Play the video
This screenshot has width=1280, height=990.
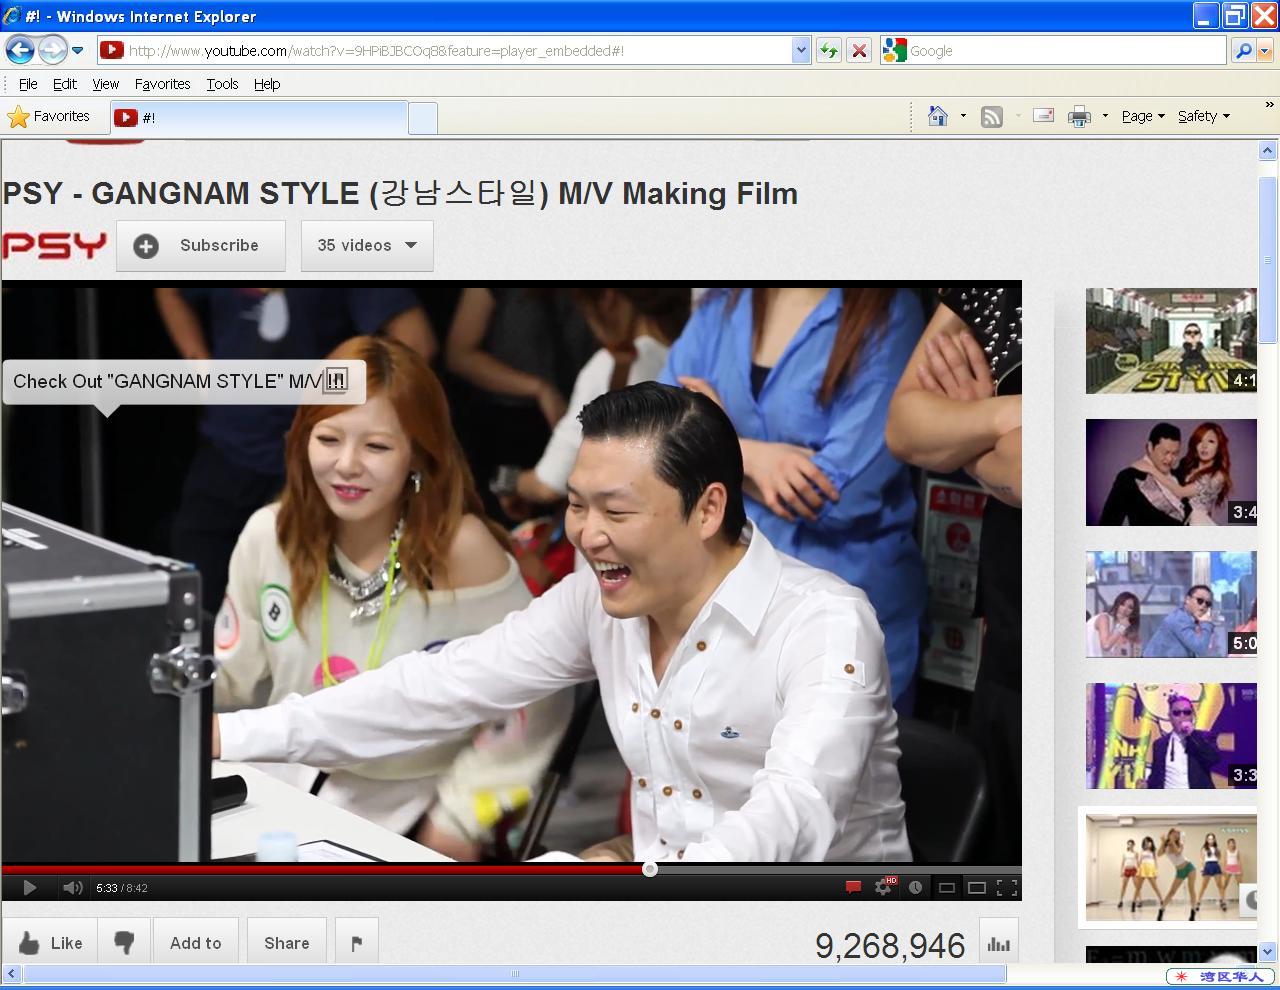click(29, 887)
